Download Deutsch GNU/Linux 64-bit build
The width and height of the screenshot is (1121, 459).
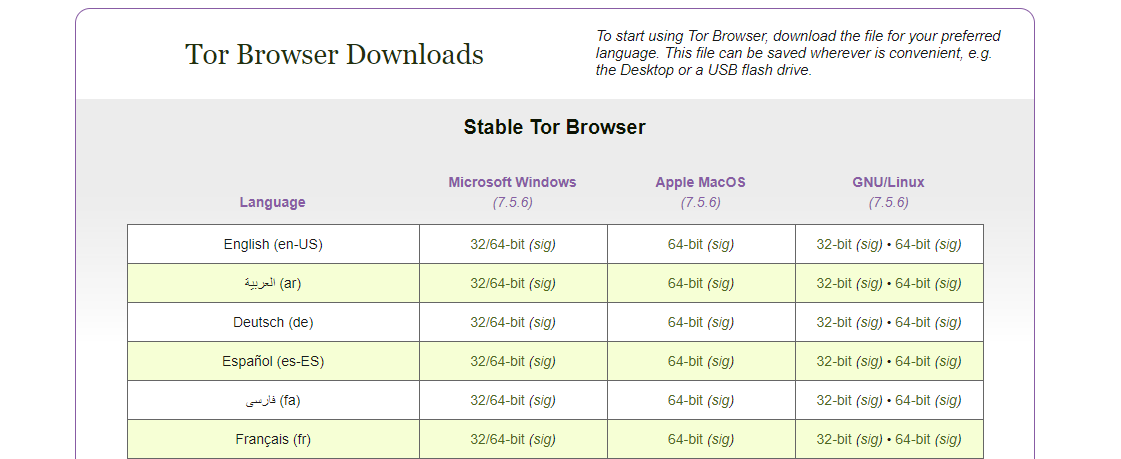(913, 322)
